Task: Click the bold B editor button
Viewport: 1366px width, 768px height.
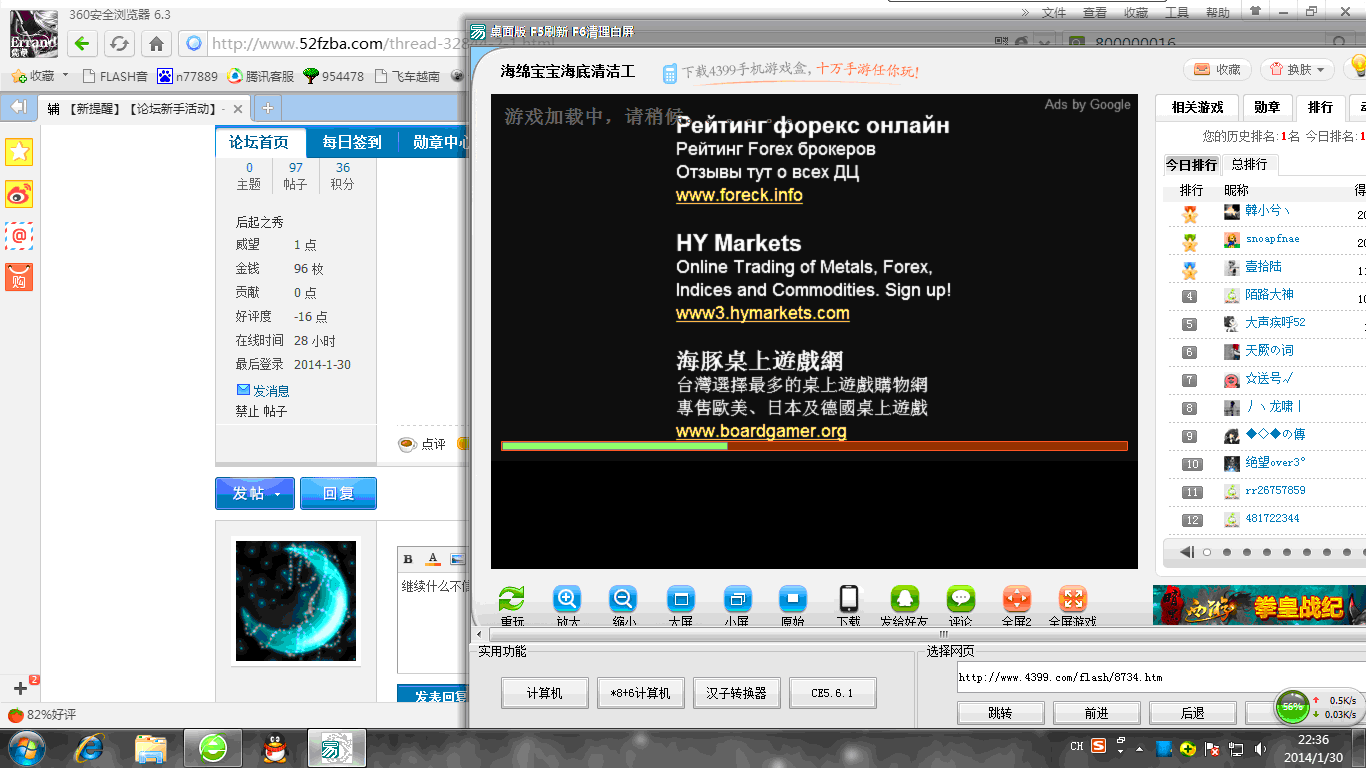Action: (x=408, y=559)
